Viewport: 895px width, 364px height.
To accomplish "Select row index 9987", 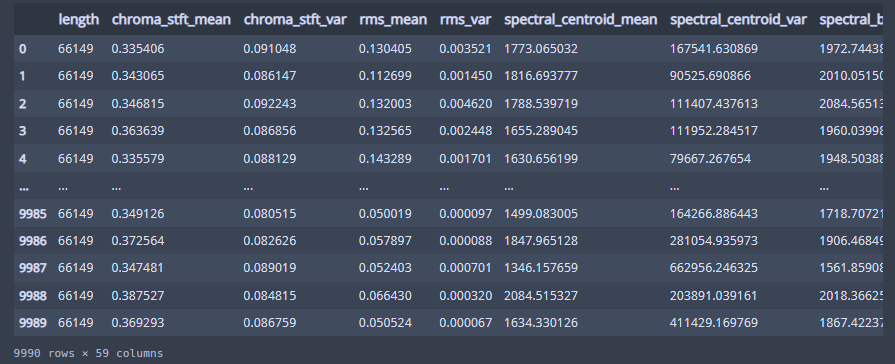I will [33, 268].
